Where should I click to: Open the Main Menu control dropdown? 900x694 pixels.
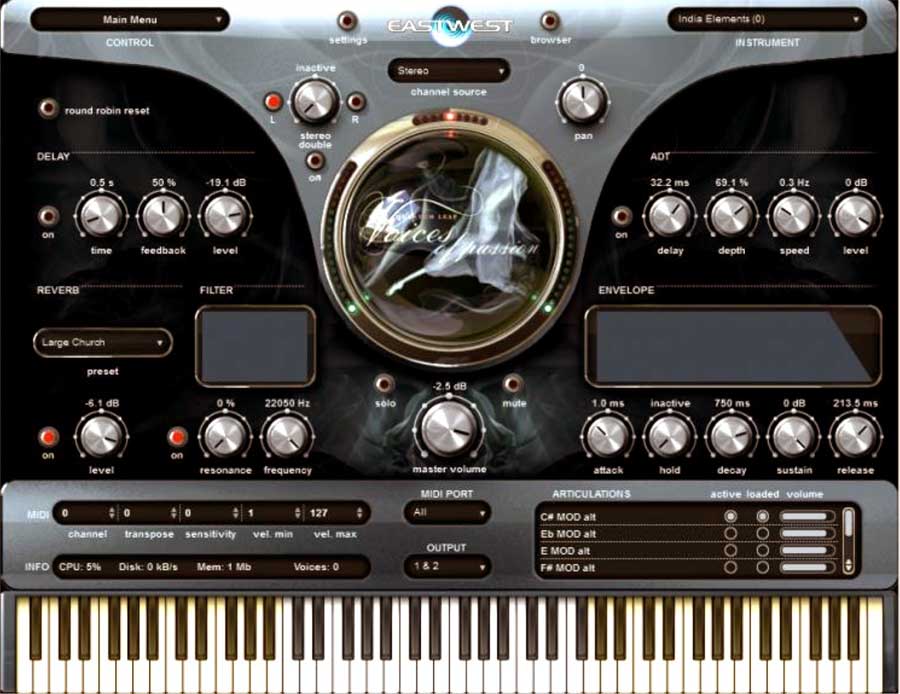click(x=130, y=20)
